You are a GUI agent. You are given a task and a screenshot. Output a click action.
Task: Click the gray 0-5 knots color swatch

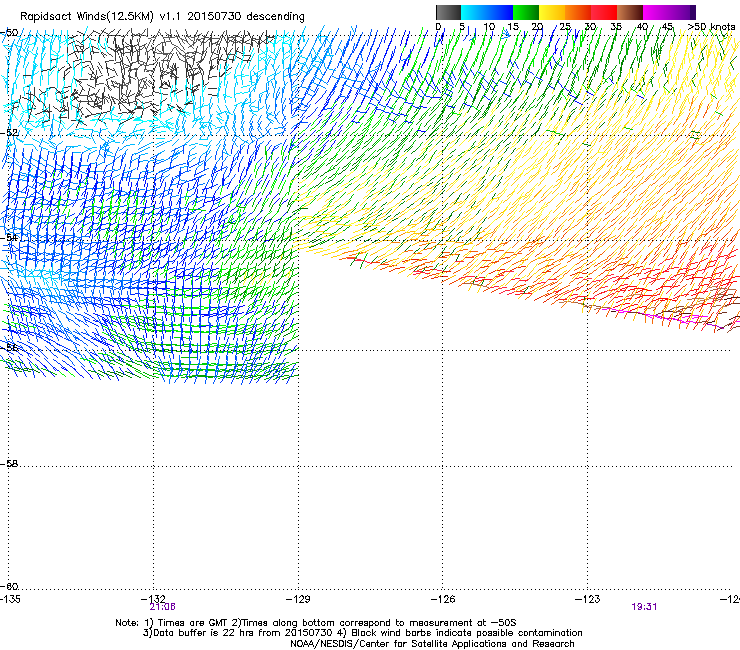[x=448, y=12]
